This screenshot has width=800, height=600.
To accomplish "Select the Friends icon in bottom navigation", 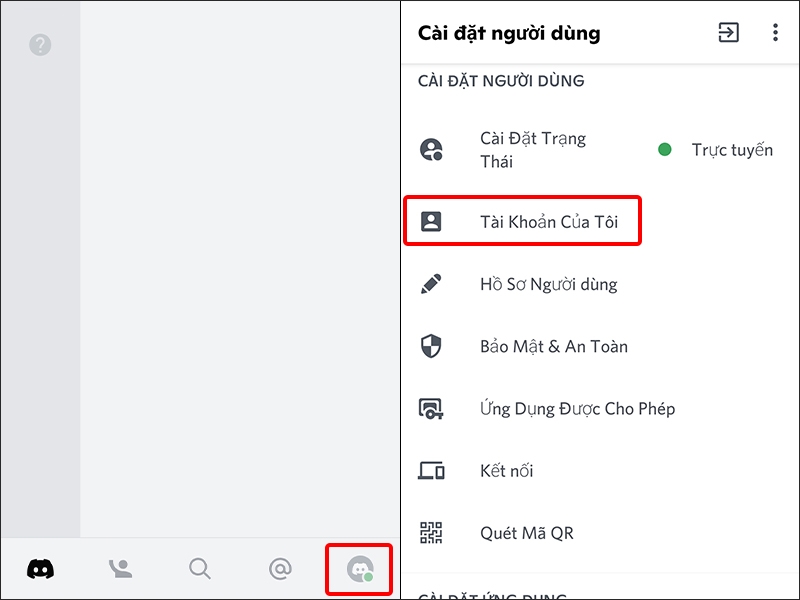I will coord(120,568).
